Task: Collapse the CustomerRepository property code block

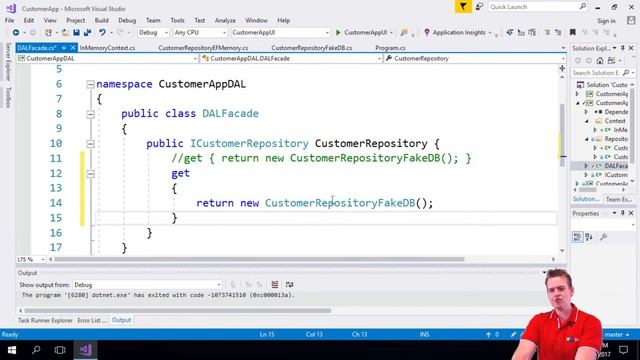Action: coord(91,144)
